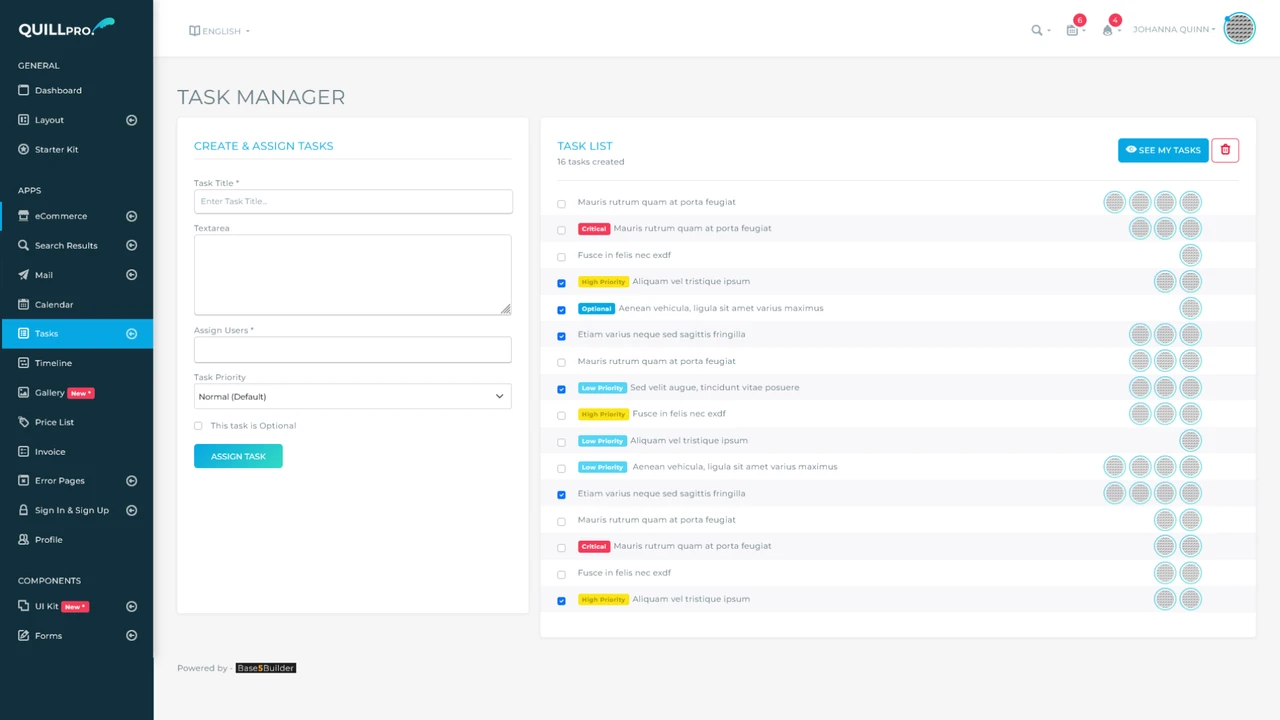Check the last Critical 'Mauris rutrum' task

[561, 548]
